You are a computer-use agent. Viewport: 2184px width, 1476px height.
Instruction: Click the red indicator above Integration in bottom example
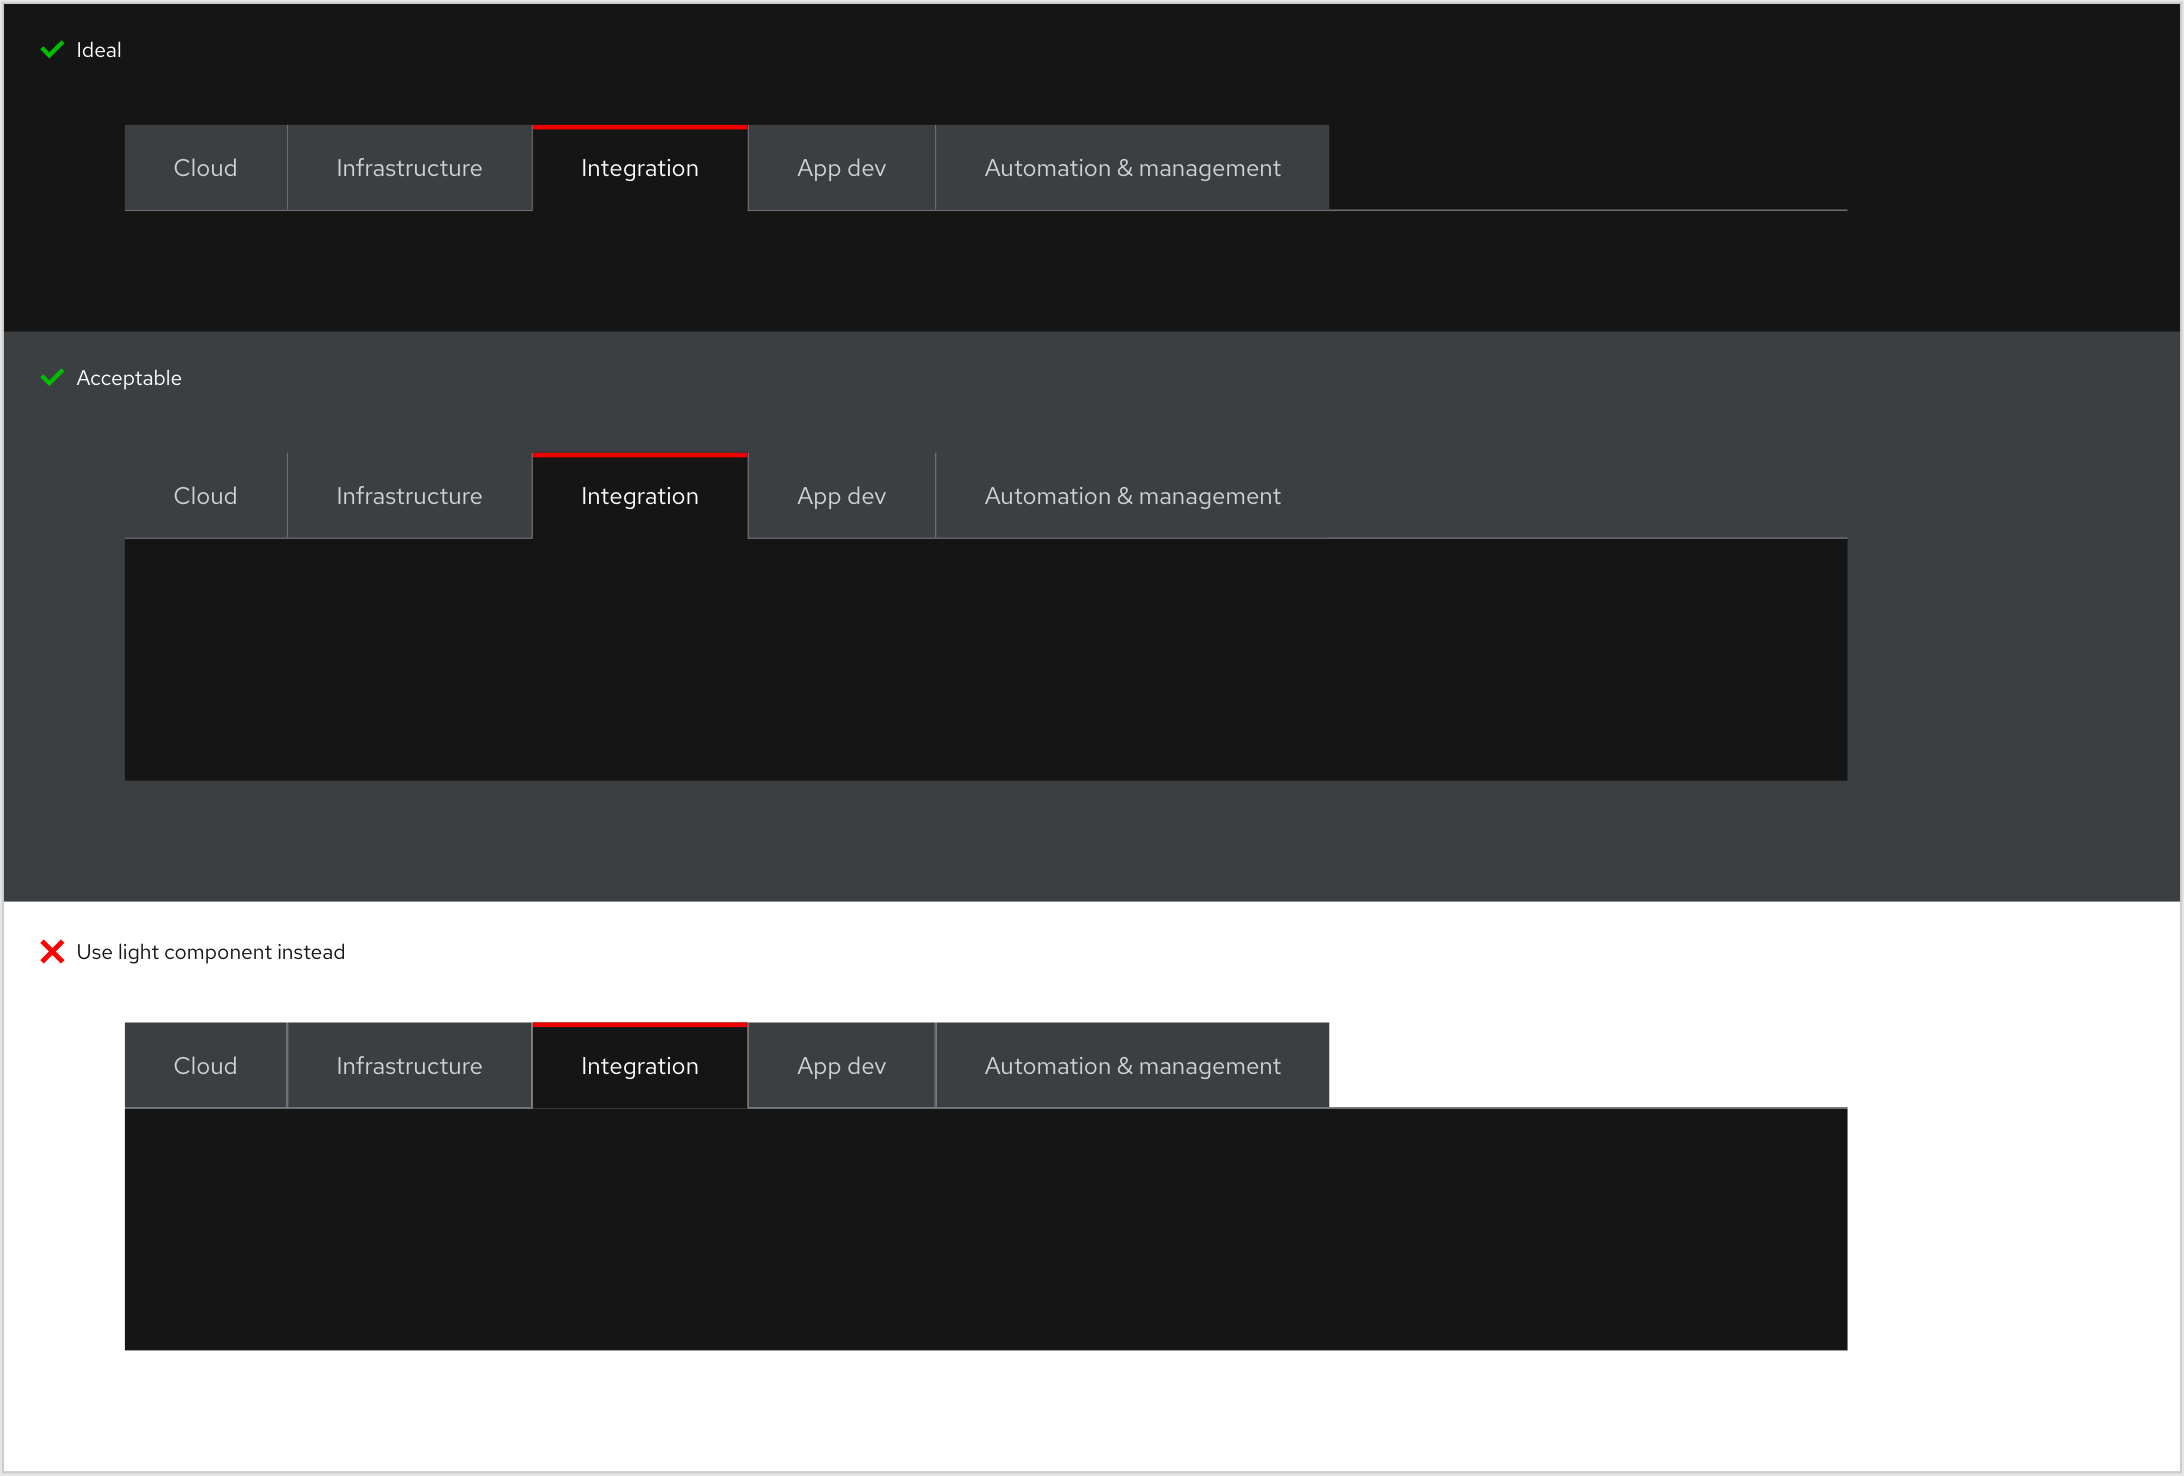[640, 1026]
